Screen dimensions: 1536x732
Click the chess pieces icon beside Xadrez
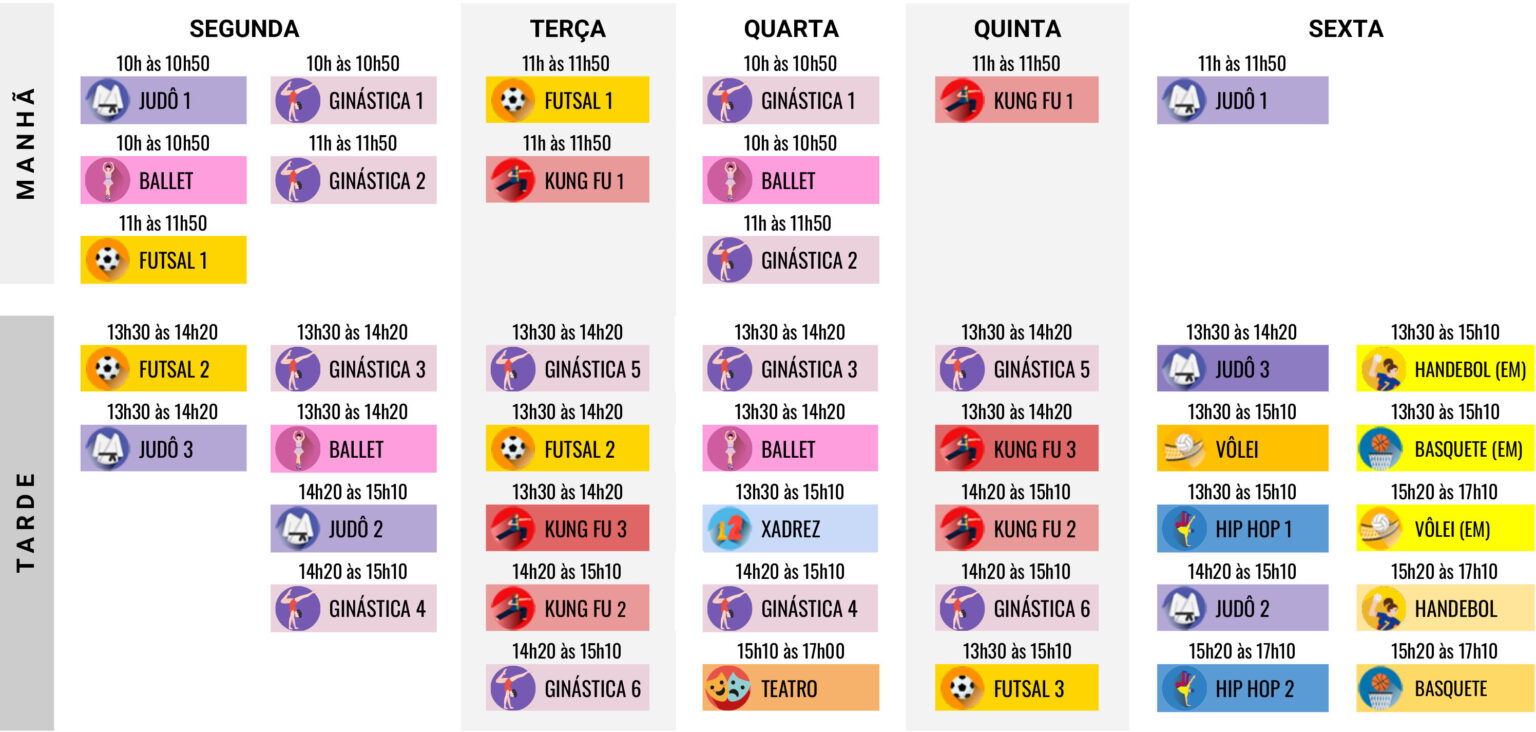coord(727,529)
